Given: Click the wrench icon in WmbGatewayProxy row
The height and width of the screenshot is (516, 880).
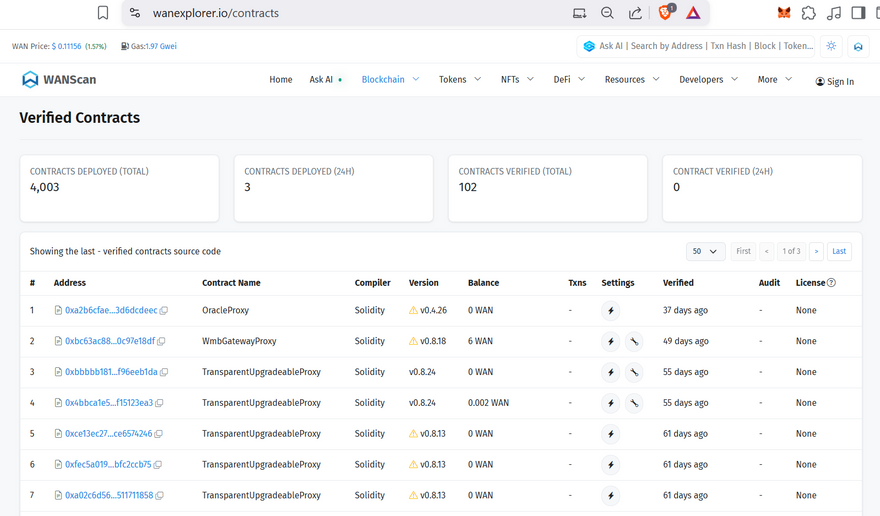Looking at the screenshot, I should pyautogui.click(x=634, y=342).
